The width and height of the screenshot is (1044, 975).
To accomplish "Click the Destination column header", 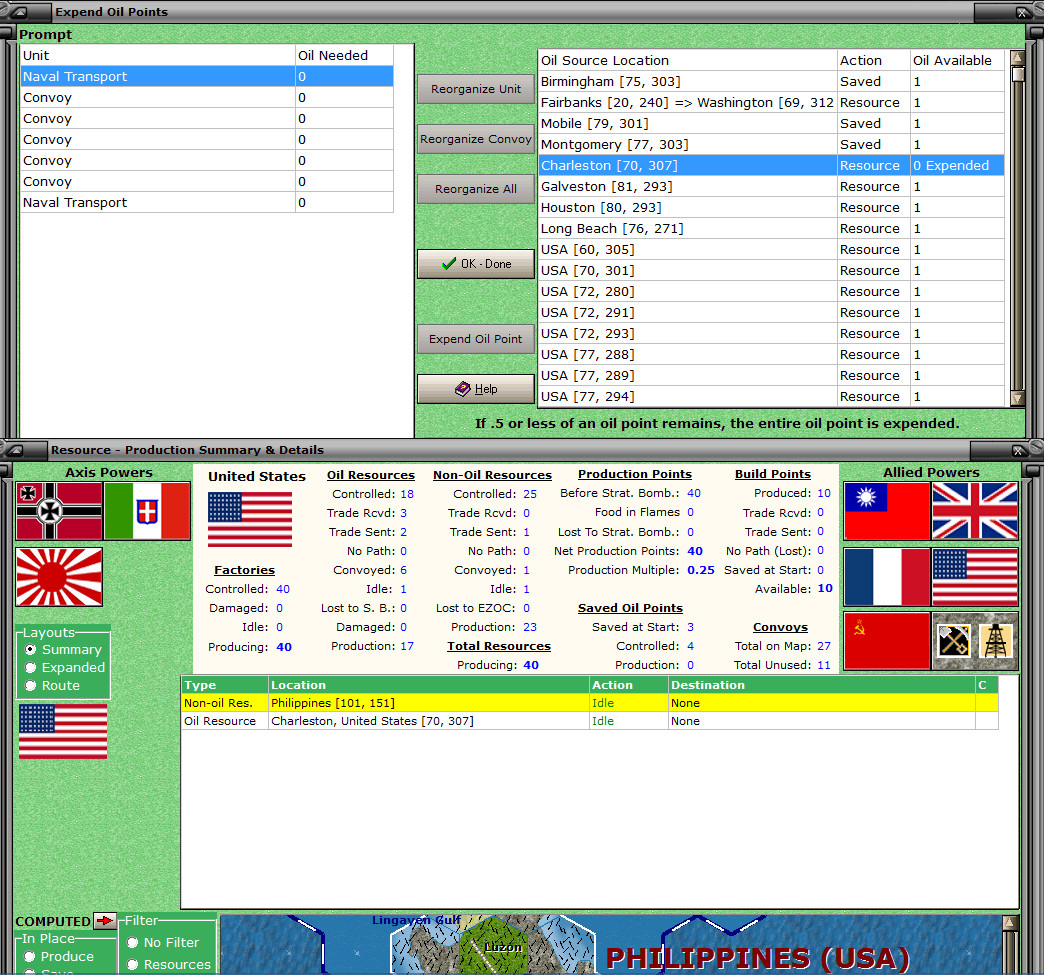I will pyautogui.click(x=822, y=685).
